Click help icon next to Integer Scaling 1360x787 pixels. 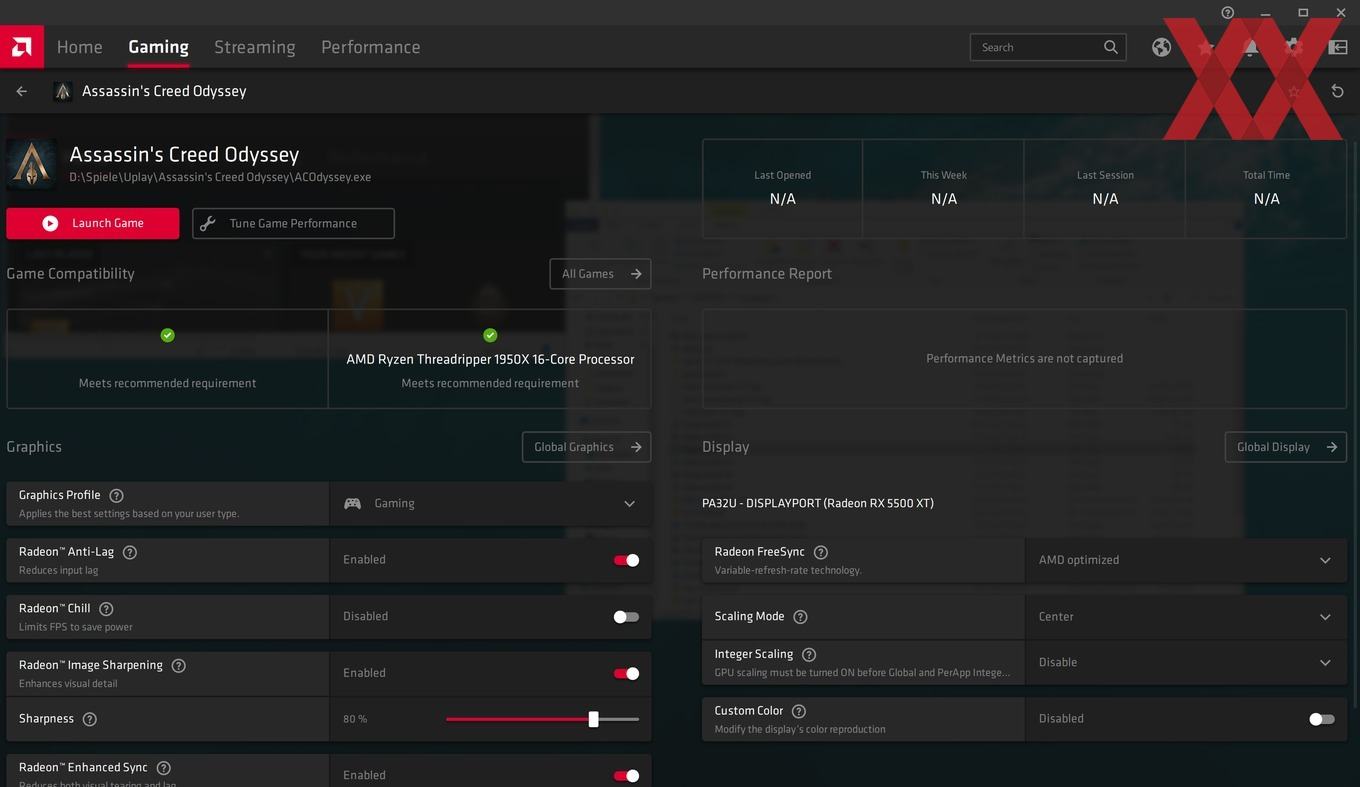click(809, 655)
